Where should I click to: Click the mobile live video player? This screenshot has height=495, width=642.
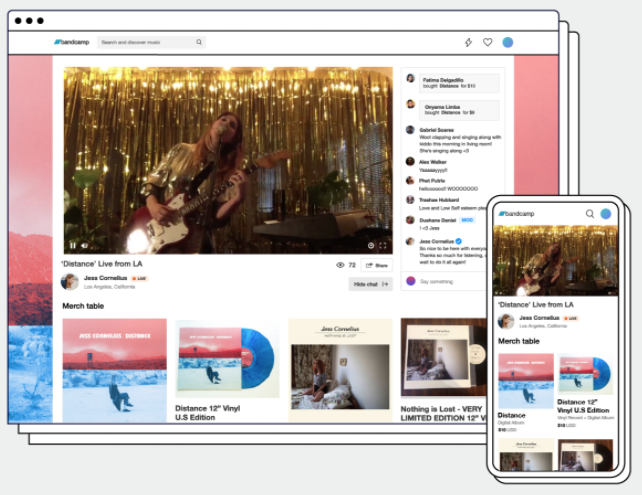(556, 260)
